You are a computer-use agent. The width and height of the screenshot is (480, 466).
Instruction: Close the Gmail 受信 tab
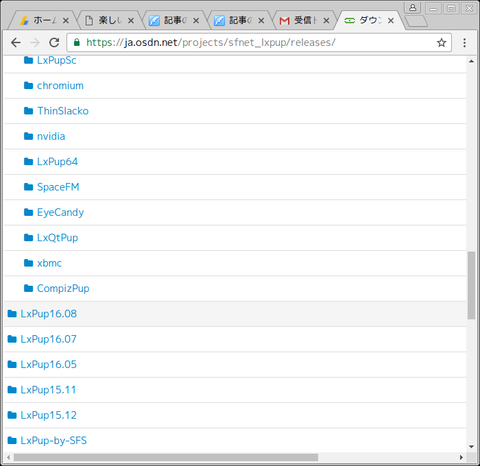pos(326,21)
